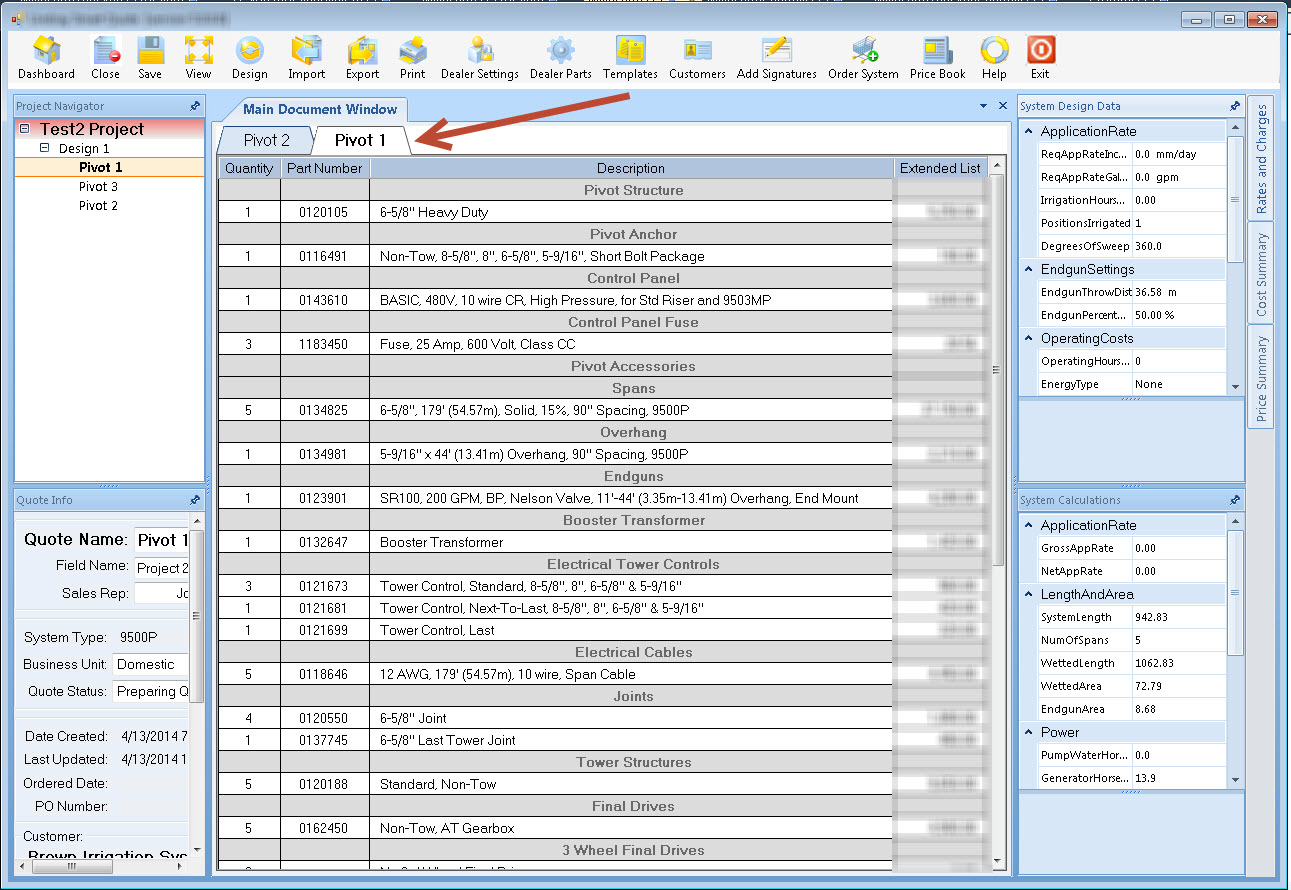The height and width of the screenshot is (890, 1291).
Task: Close the Main Document Window tab
Action: pos(1003,106)
